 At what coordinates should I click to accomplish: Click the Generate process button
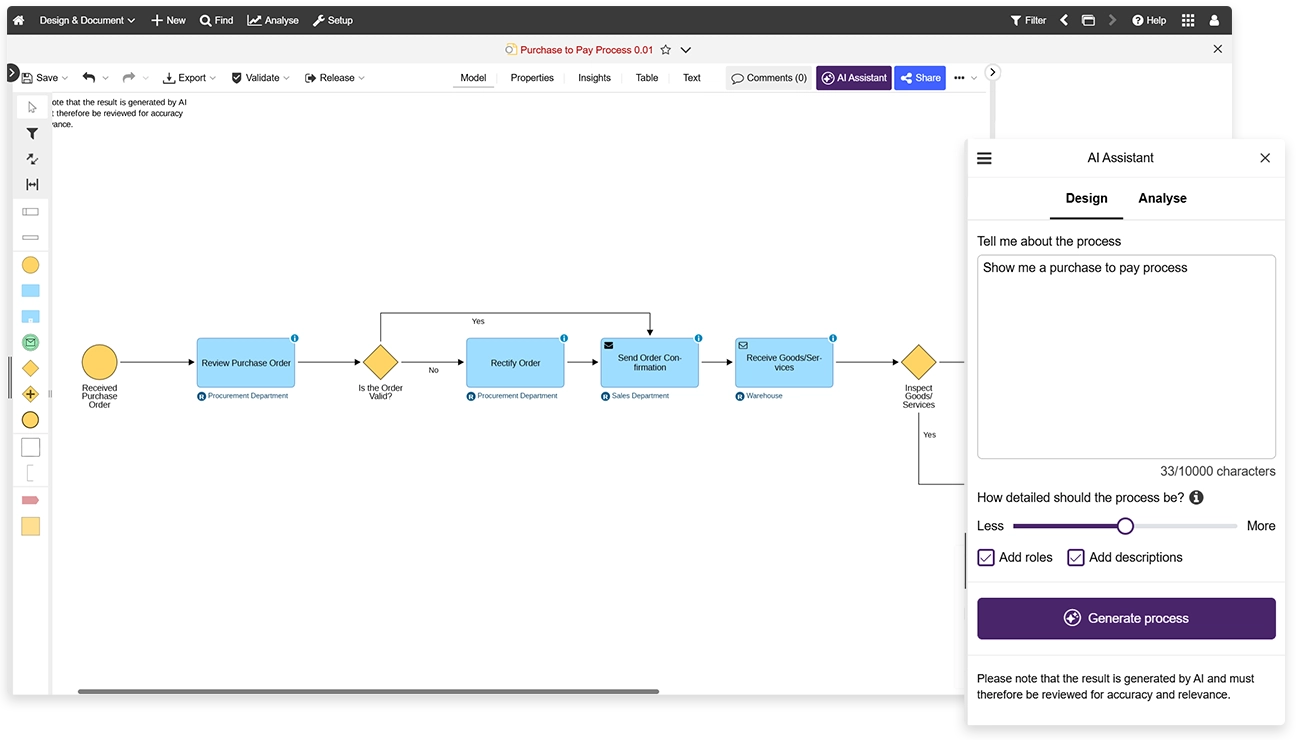[1126, 618]
